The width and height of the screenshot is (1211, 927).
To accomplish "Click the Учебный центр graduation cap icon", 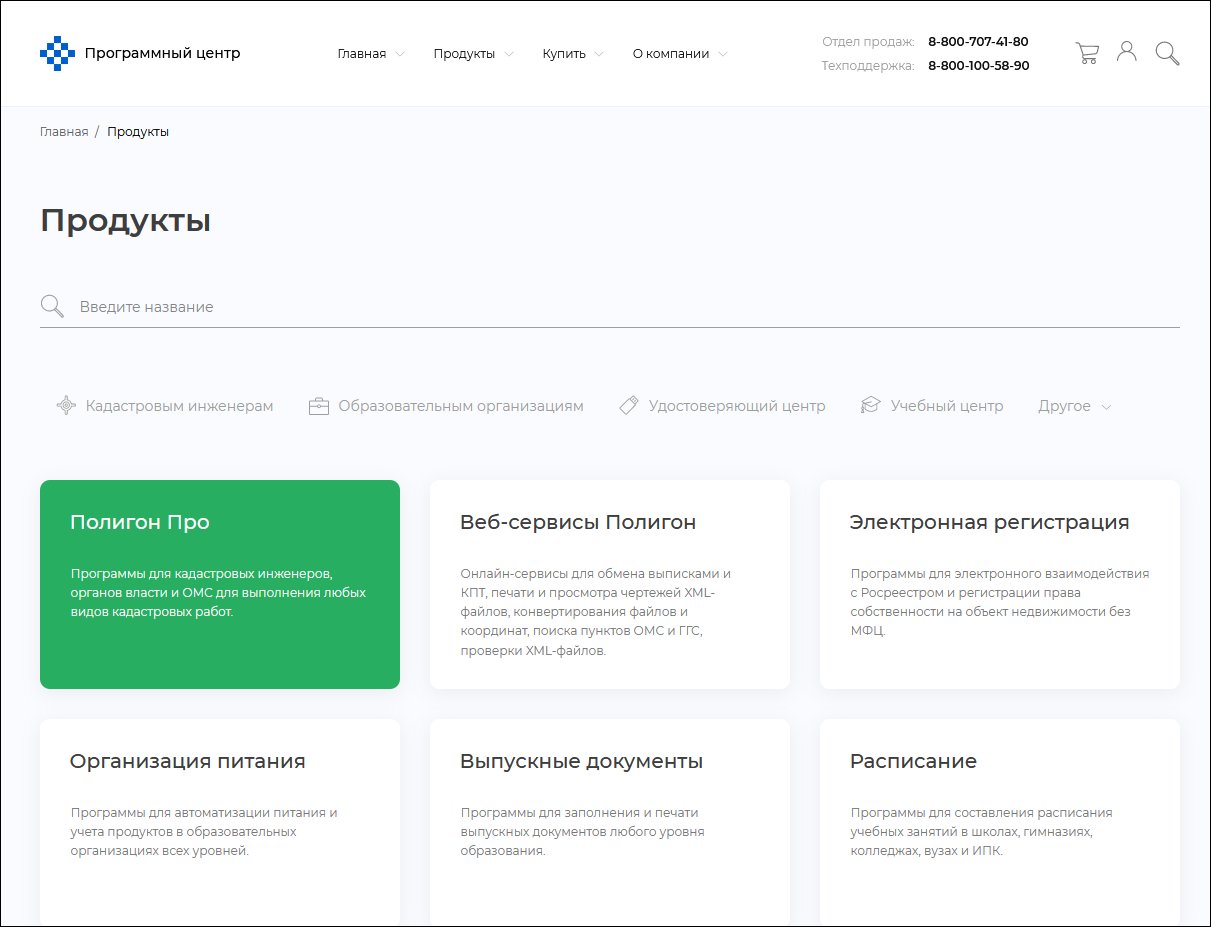I will [x=871, y=406].
